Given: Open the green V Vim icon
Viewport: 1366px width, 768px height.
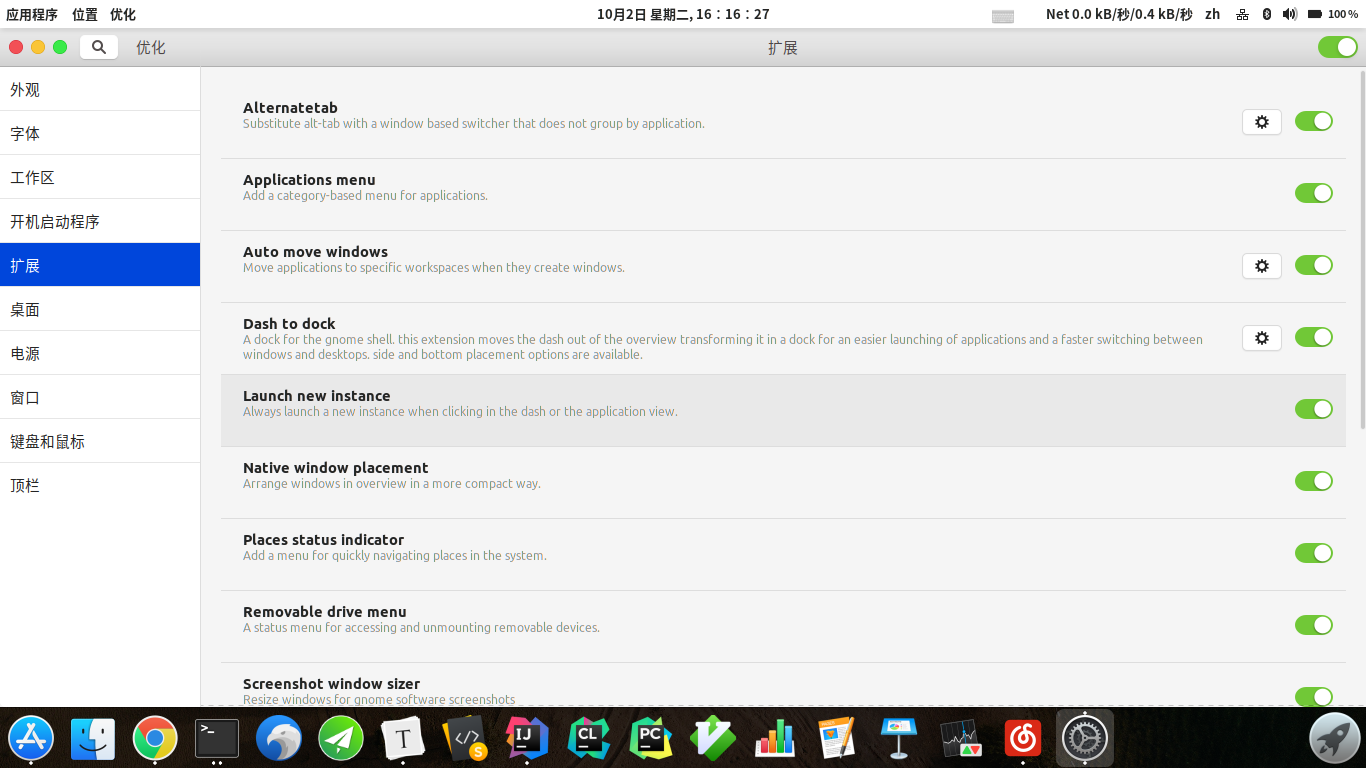Looking at the screenshot, I should 713,739.
